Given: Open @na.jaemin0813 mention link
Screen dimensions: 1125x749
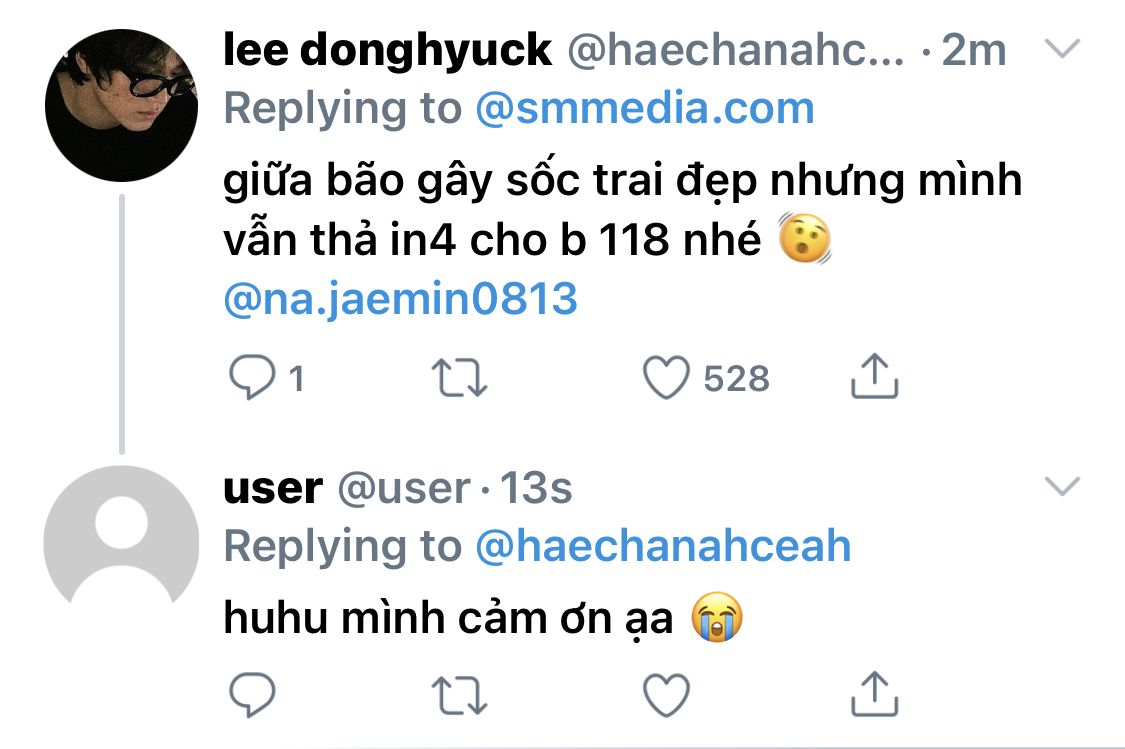Looking at the screenshot, I should (x=400, y=298).
